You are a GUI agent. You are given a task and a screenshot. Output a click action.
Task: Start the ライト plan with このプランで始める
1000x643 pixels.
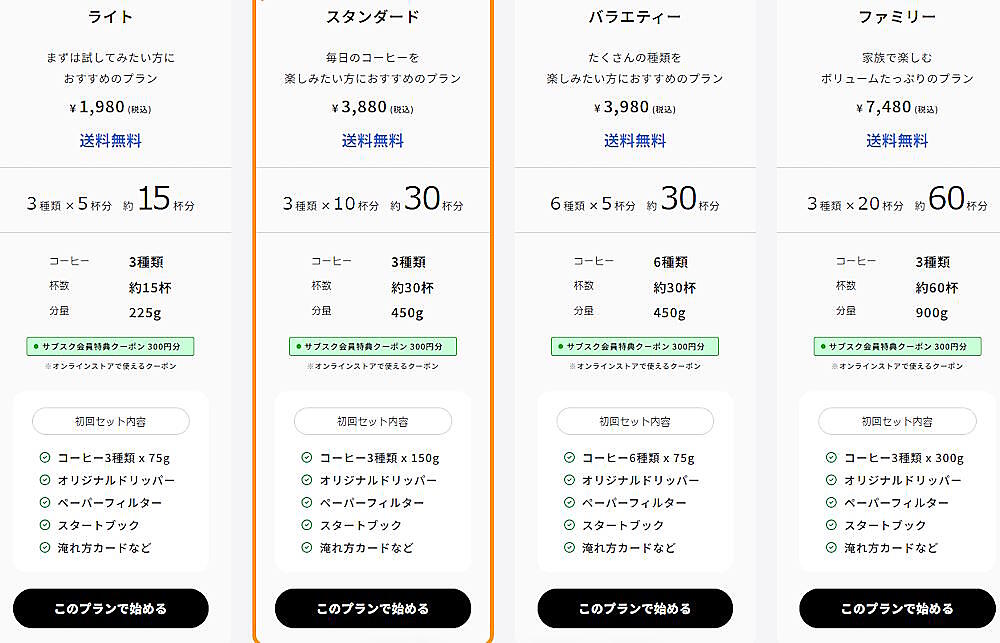[111, 608]
